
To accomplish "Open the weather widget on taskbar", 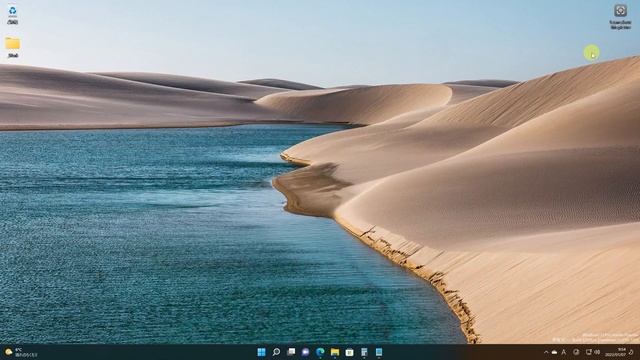I will tap(20, 352).
